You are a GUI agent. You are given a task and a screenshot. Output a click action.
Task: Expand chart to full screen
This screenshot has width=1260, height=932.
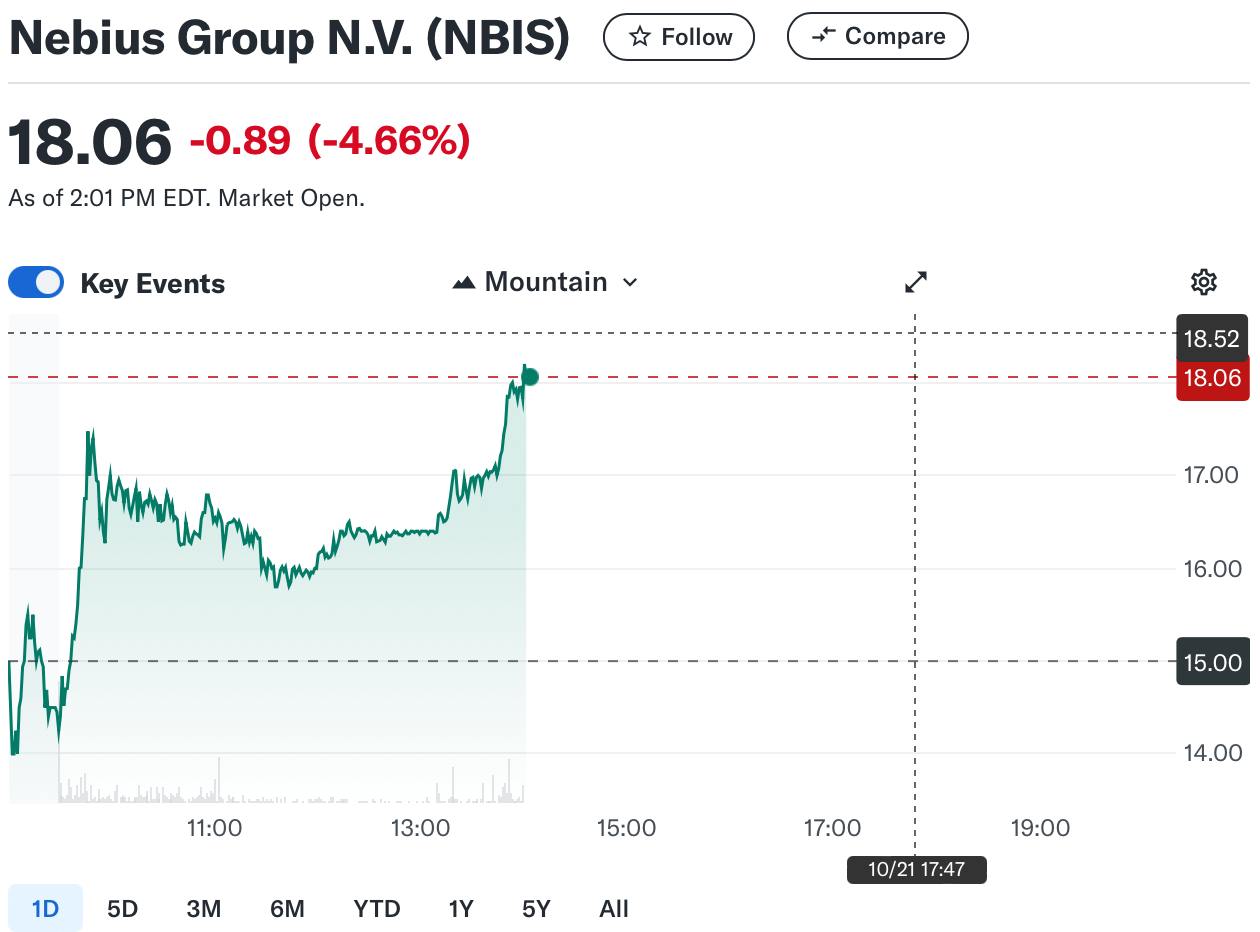click(x=916, y=283)
